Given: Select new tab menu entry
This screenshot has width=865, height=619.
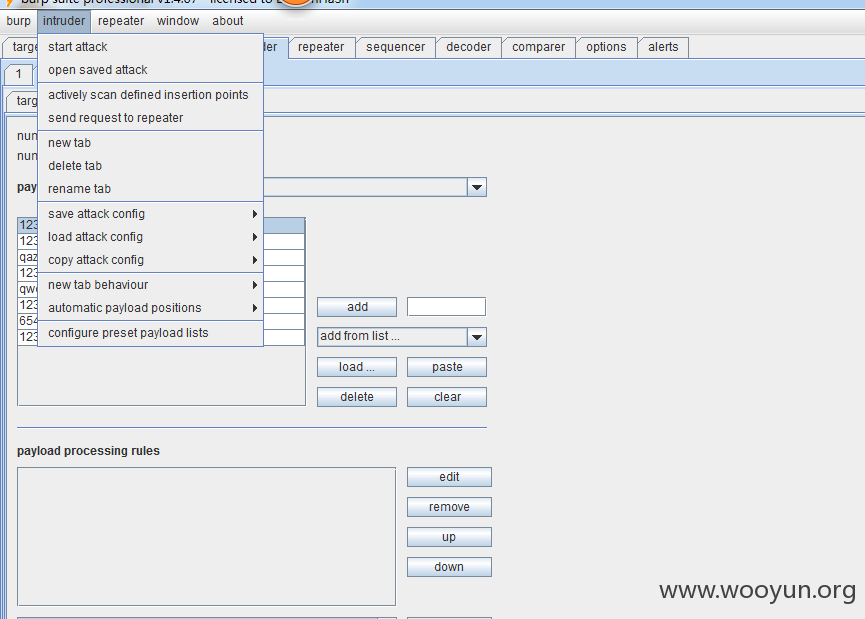Looking at the screenshot, I should click(x=150, y=143).
